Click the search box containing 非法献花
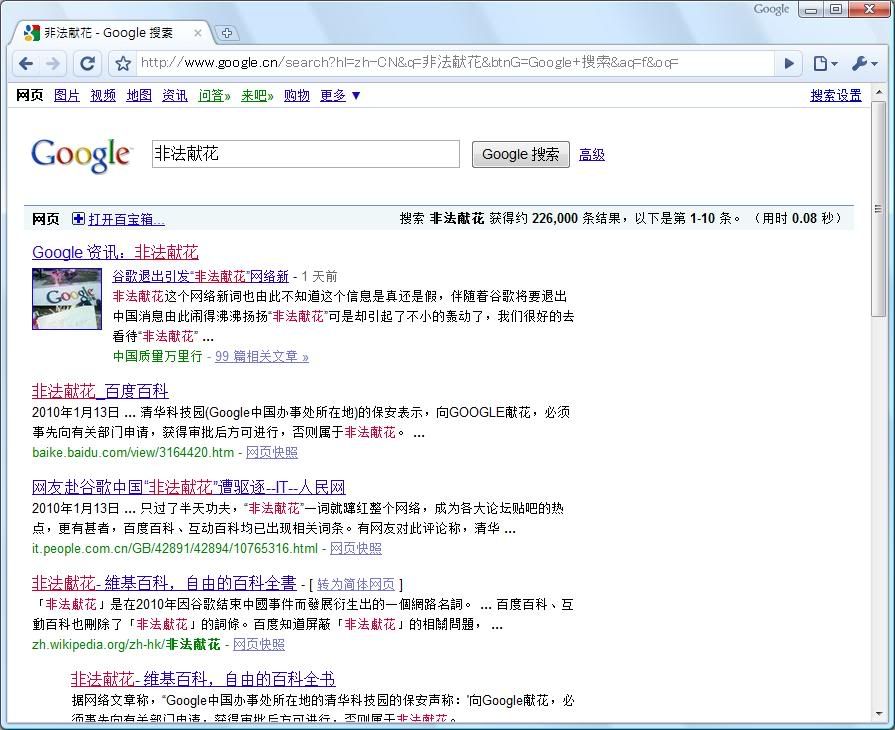 [305, 154]
